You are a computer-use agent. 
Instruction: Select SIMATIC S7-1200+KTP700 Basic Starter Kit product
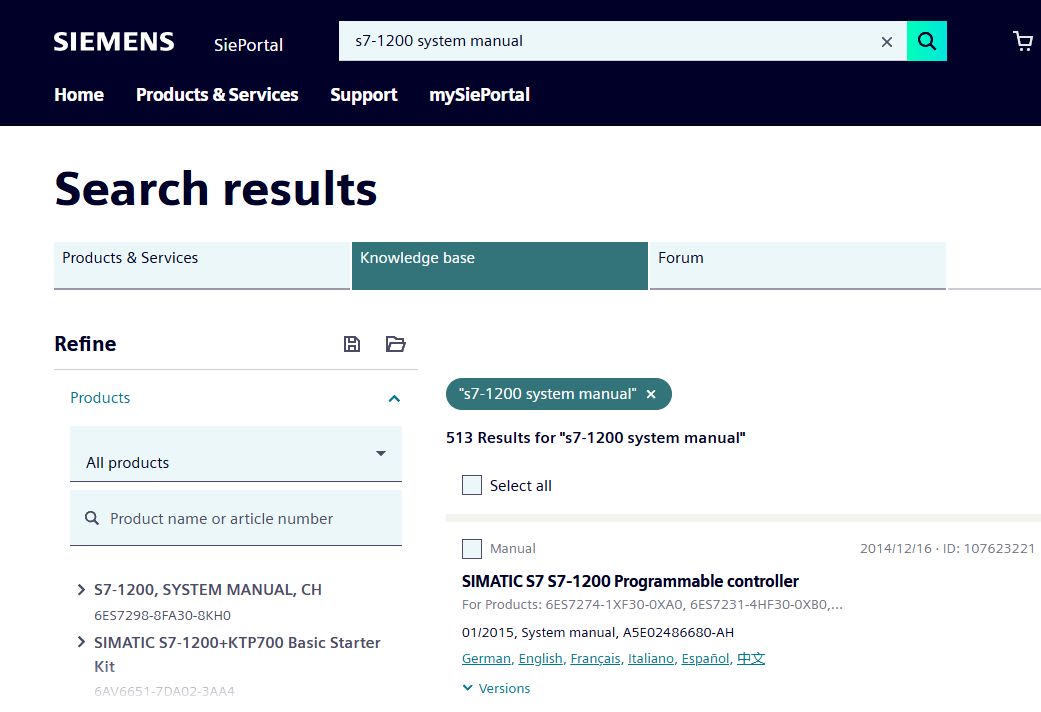click(x=237, y=654)
